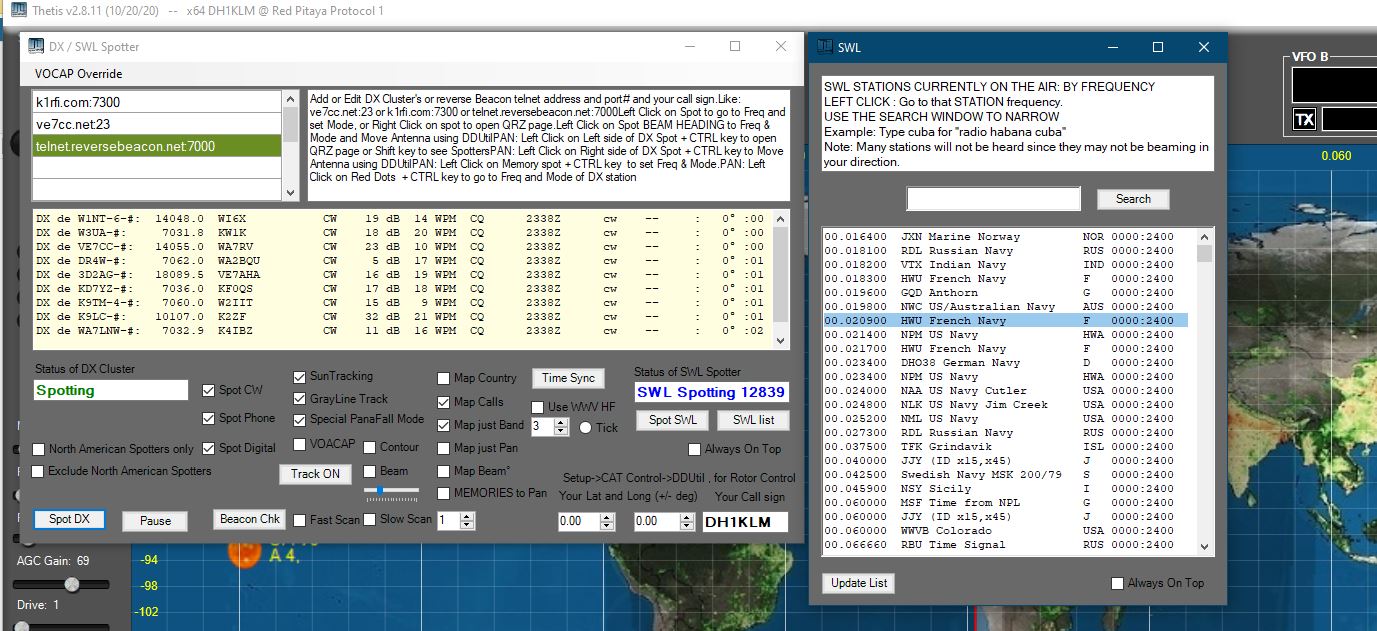Open the VOCAP Override menu
Viewport: 1377px width, 631px height.
pos(78,74)
